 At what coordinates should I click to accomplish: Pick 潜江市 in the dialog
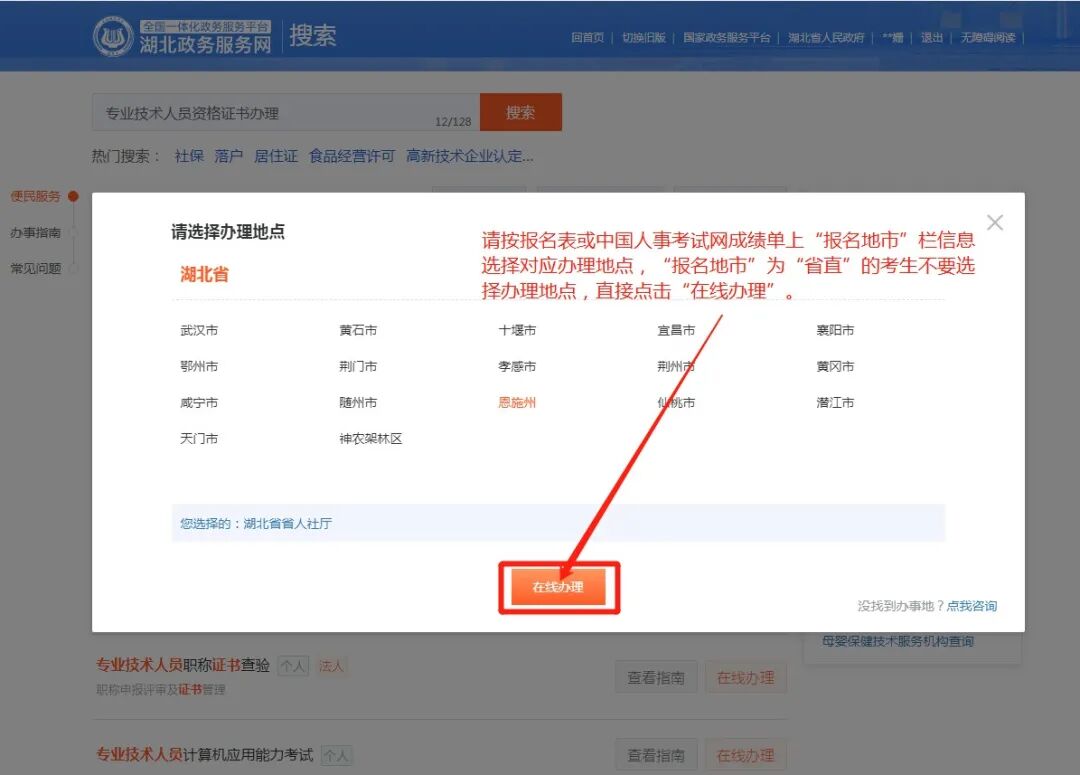pos(835,403)
